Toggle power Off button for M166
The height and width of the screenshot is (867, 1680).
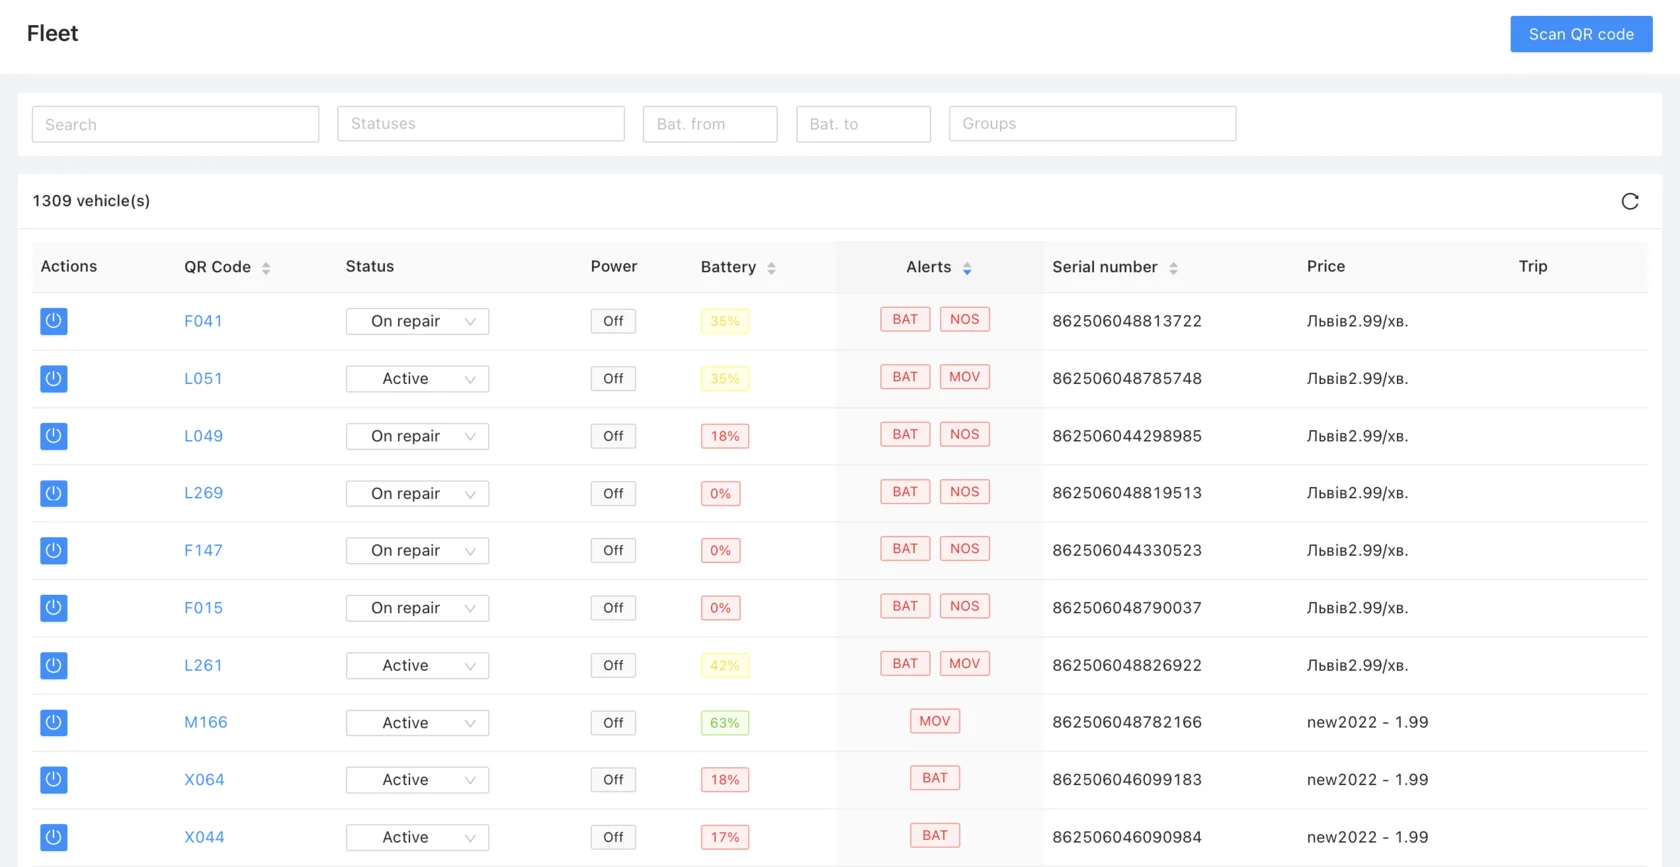613,722
